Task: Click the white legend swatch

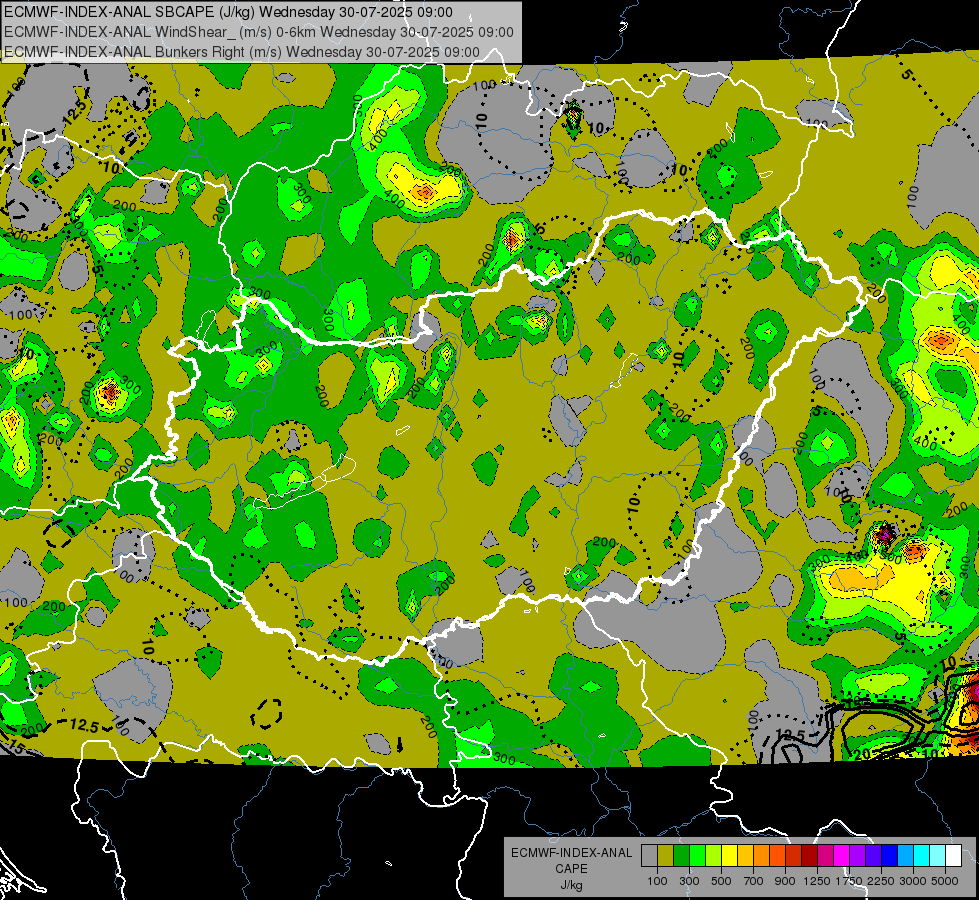Action: click(954, 856)
